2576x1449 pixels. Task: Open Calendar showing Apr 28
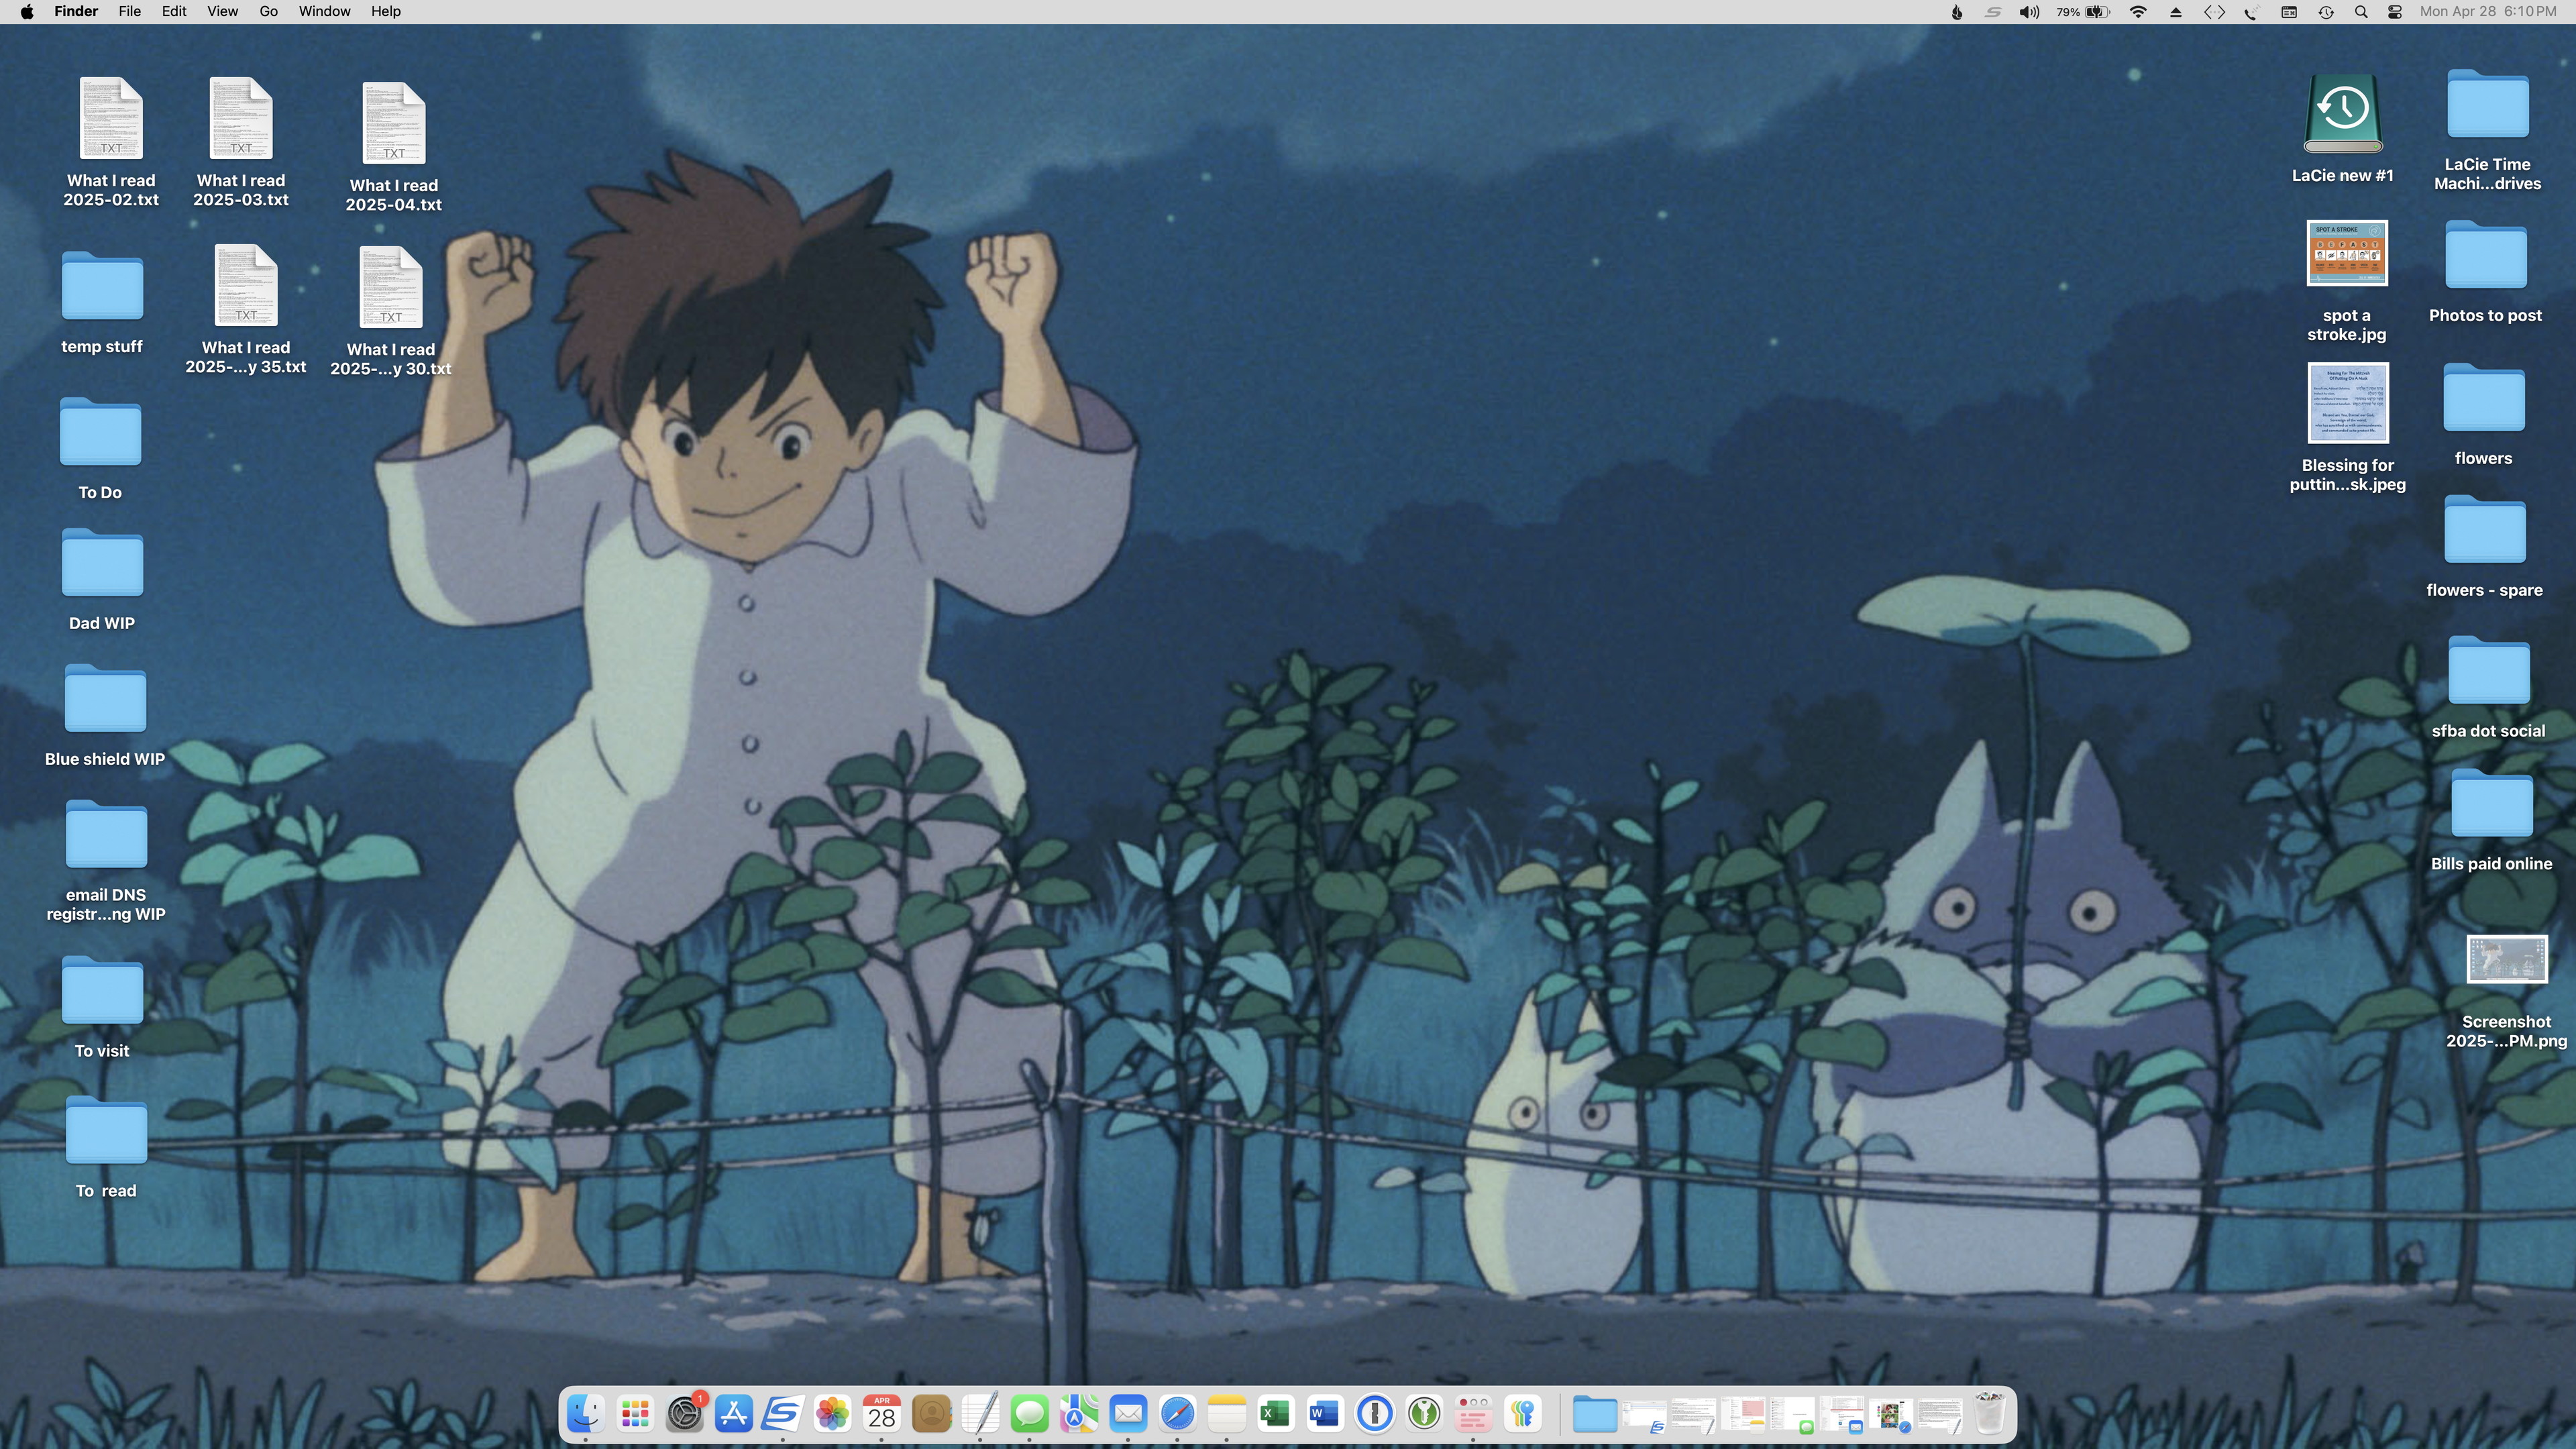tap(881, 1414)
